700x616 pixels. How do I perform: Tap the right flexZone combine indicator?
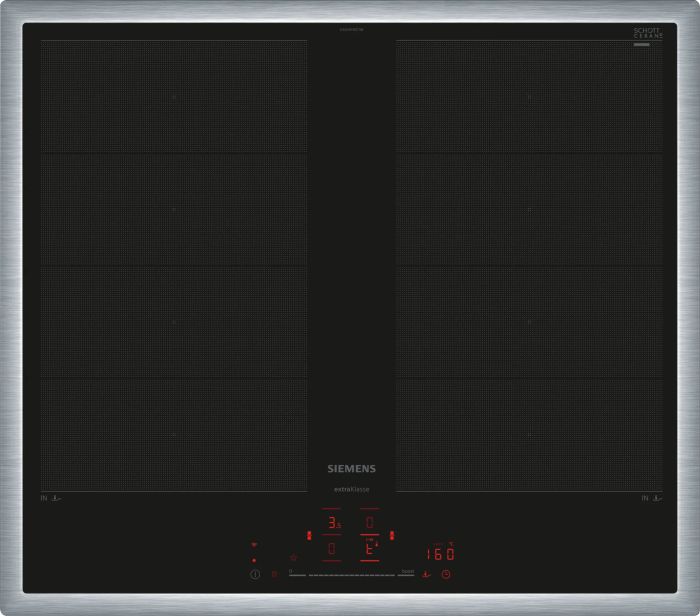pos(392,535)
